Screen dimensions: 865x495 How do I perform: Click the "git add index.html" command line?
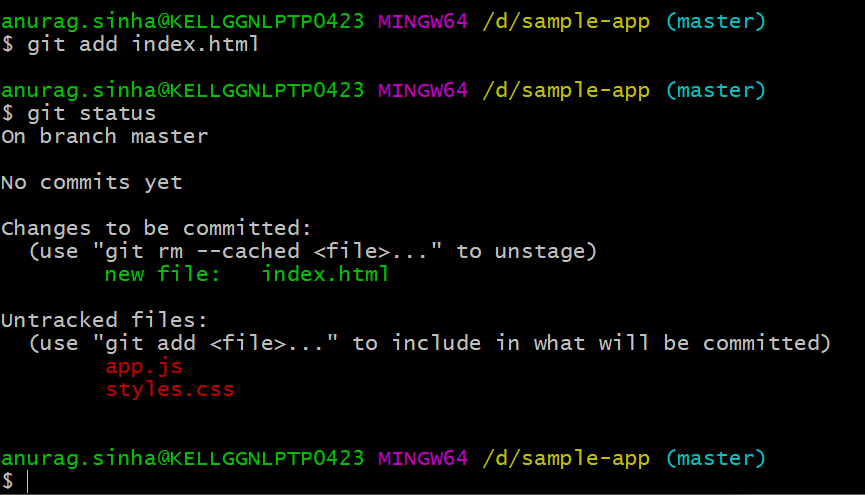143,44
